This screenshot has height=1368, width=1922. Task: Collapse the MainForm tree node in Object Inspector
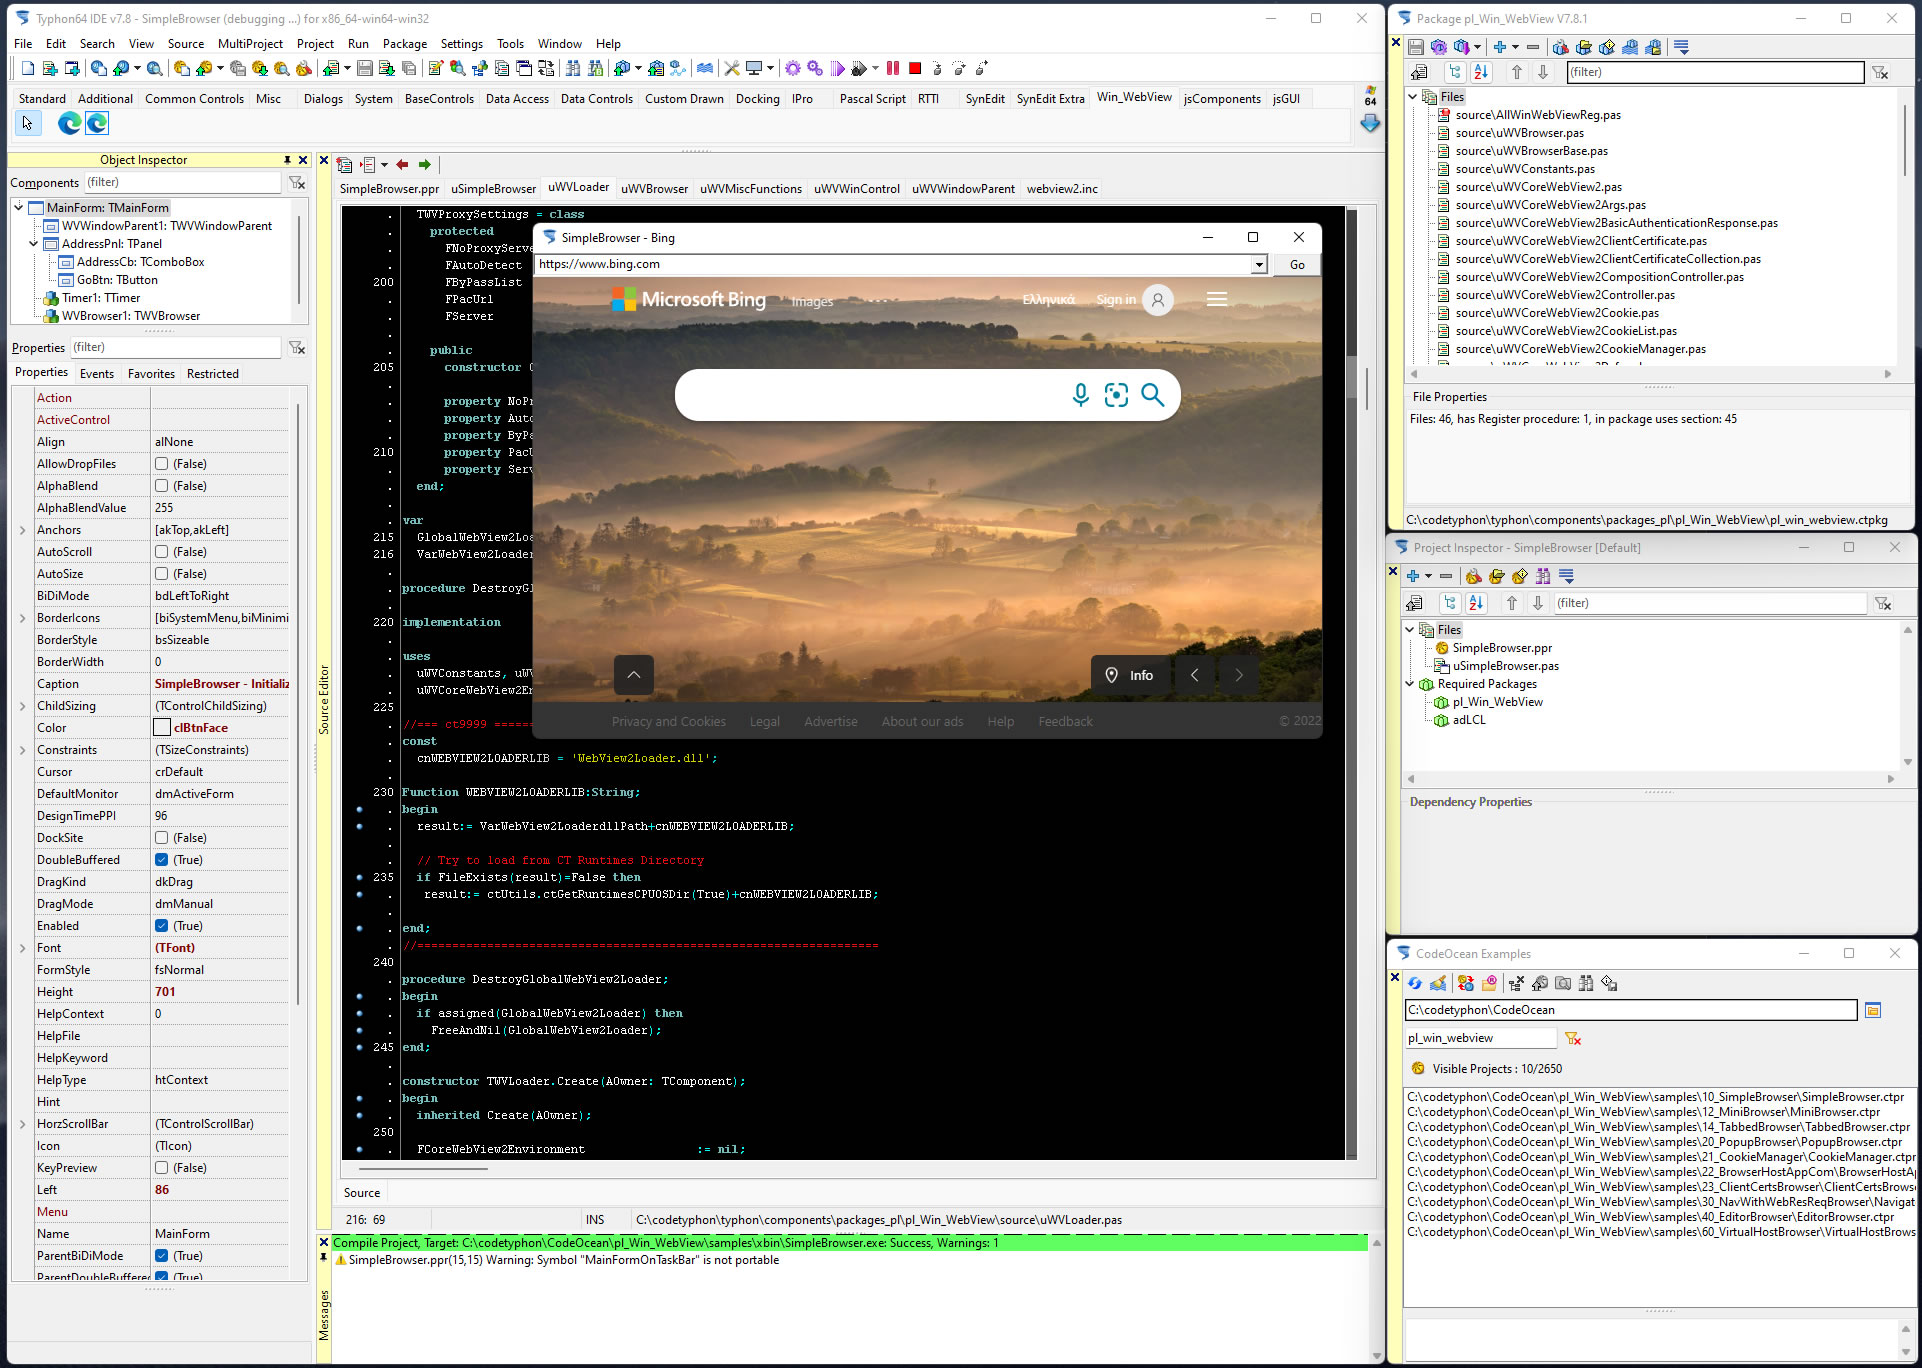coord(19,208)
